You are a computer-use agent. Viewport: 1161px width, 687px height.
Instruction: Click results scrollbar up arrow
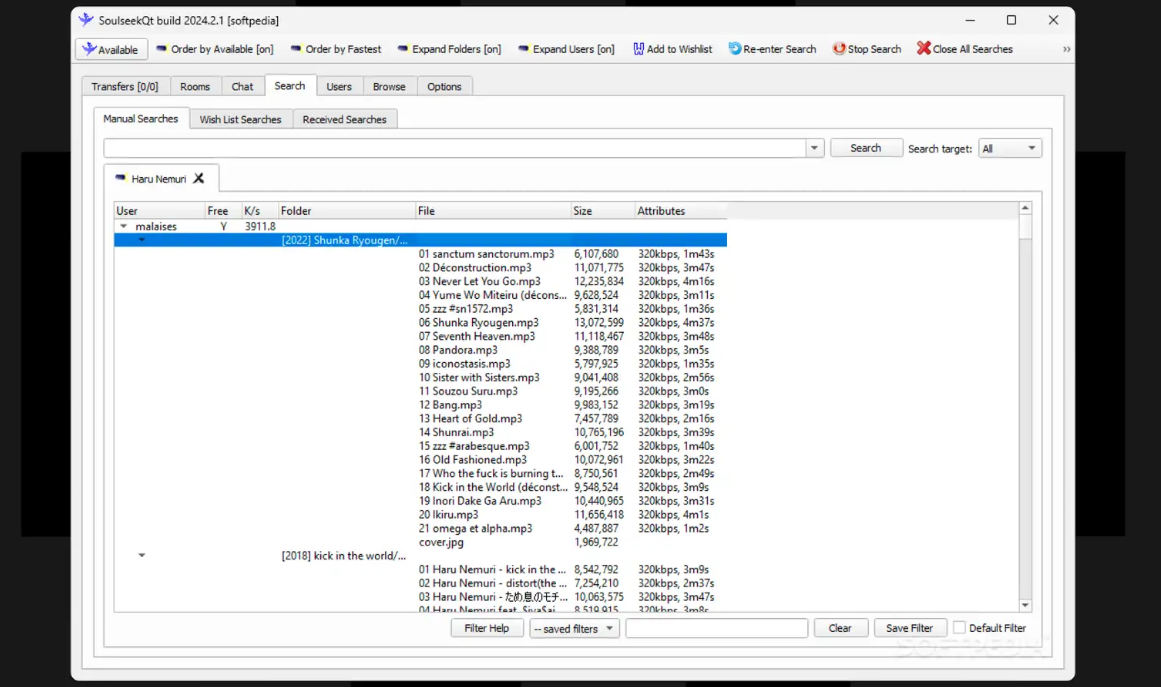pos(1025,208)
